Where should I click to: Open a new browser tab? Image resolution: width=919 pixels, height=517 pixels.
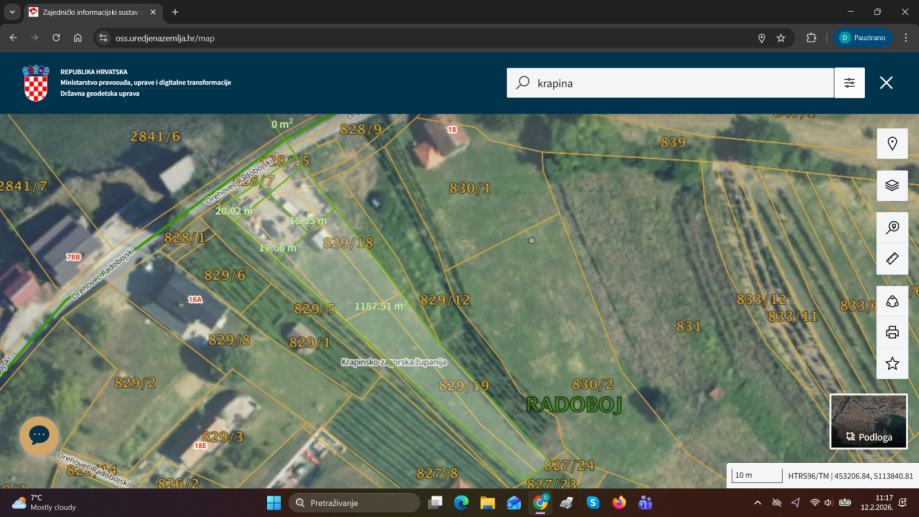click(x=175, y=12)
